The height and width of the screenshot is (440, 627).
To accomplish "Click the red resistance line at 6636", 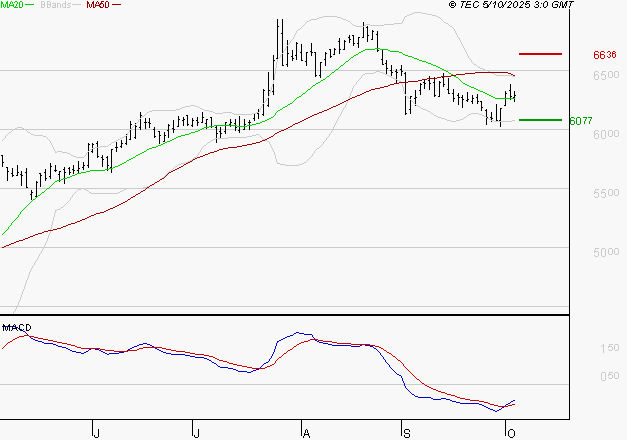I will (x=541, y=53).
